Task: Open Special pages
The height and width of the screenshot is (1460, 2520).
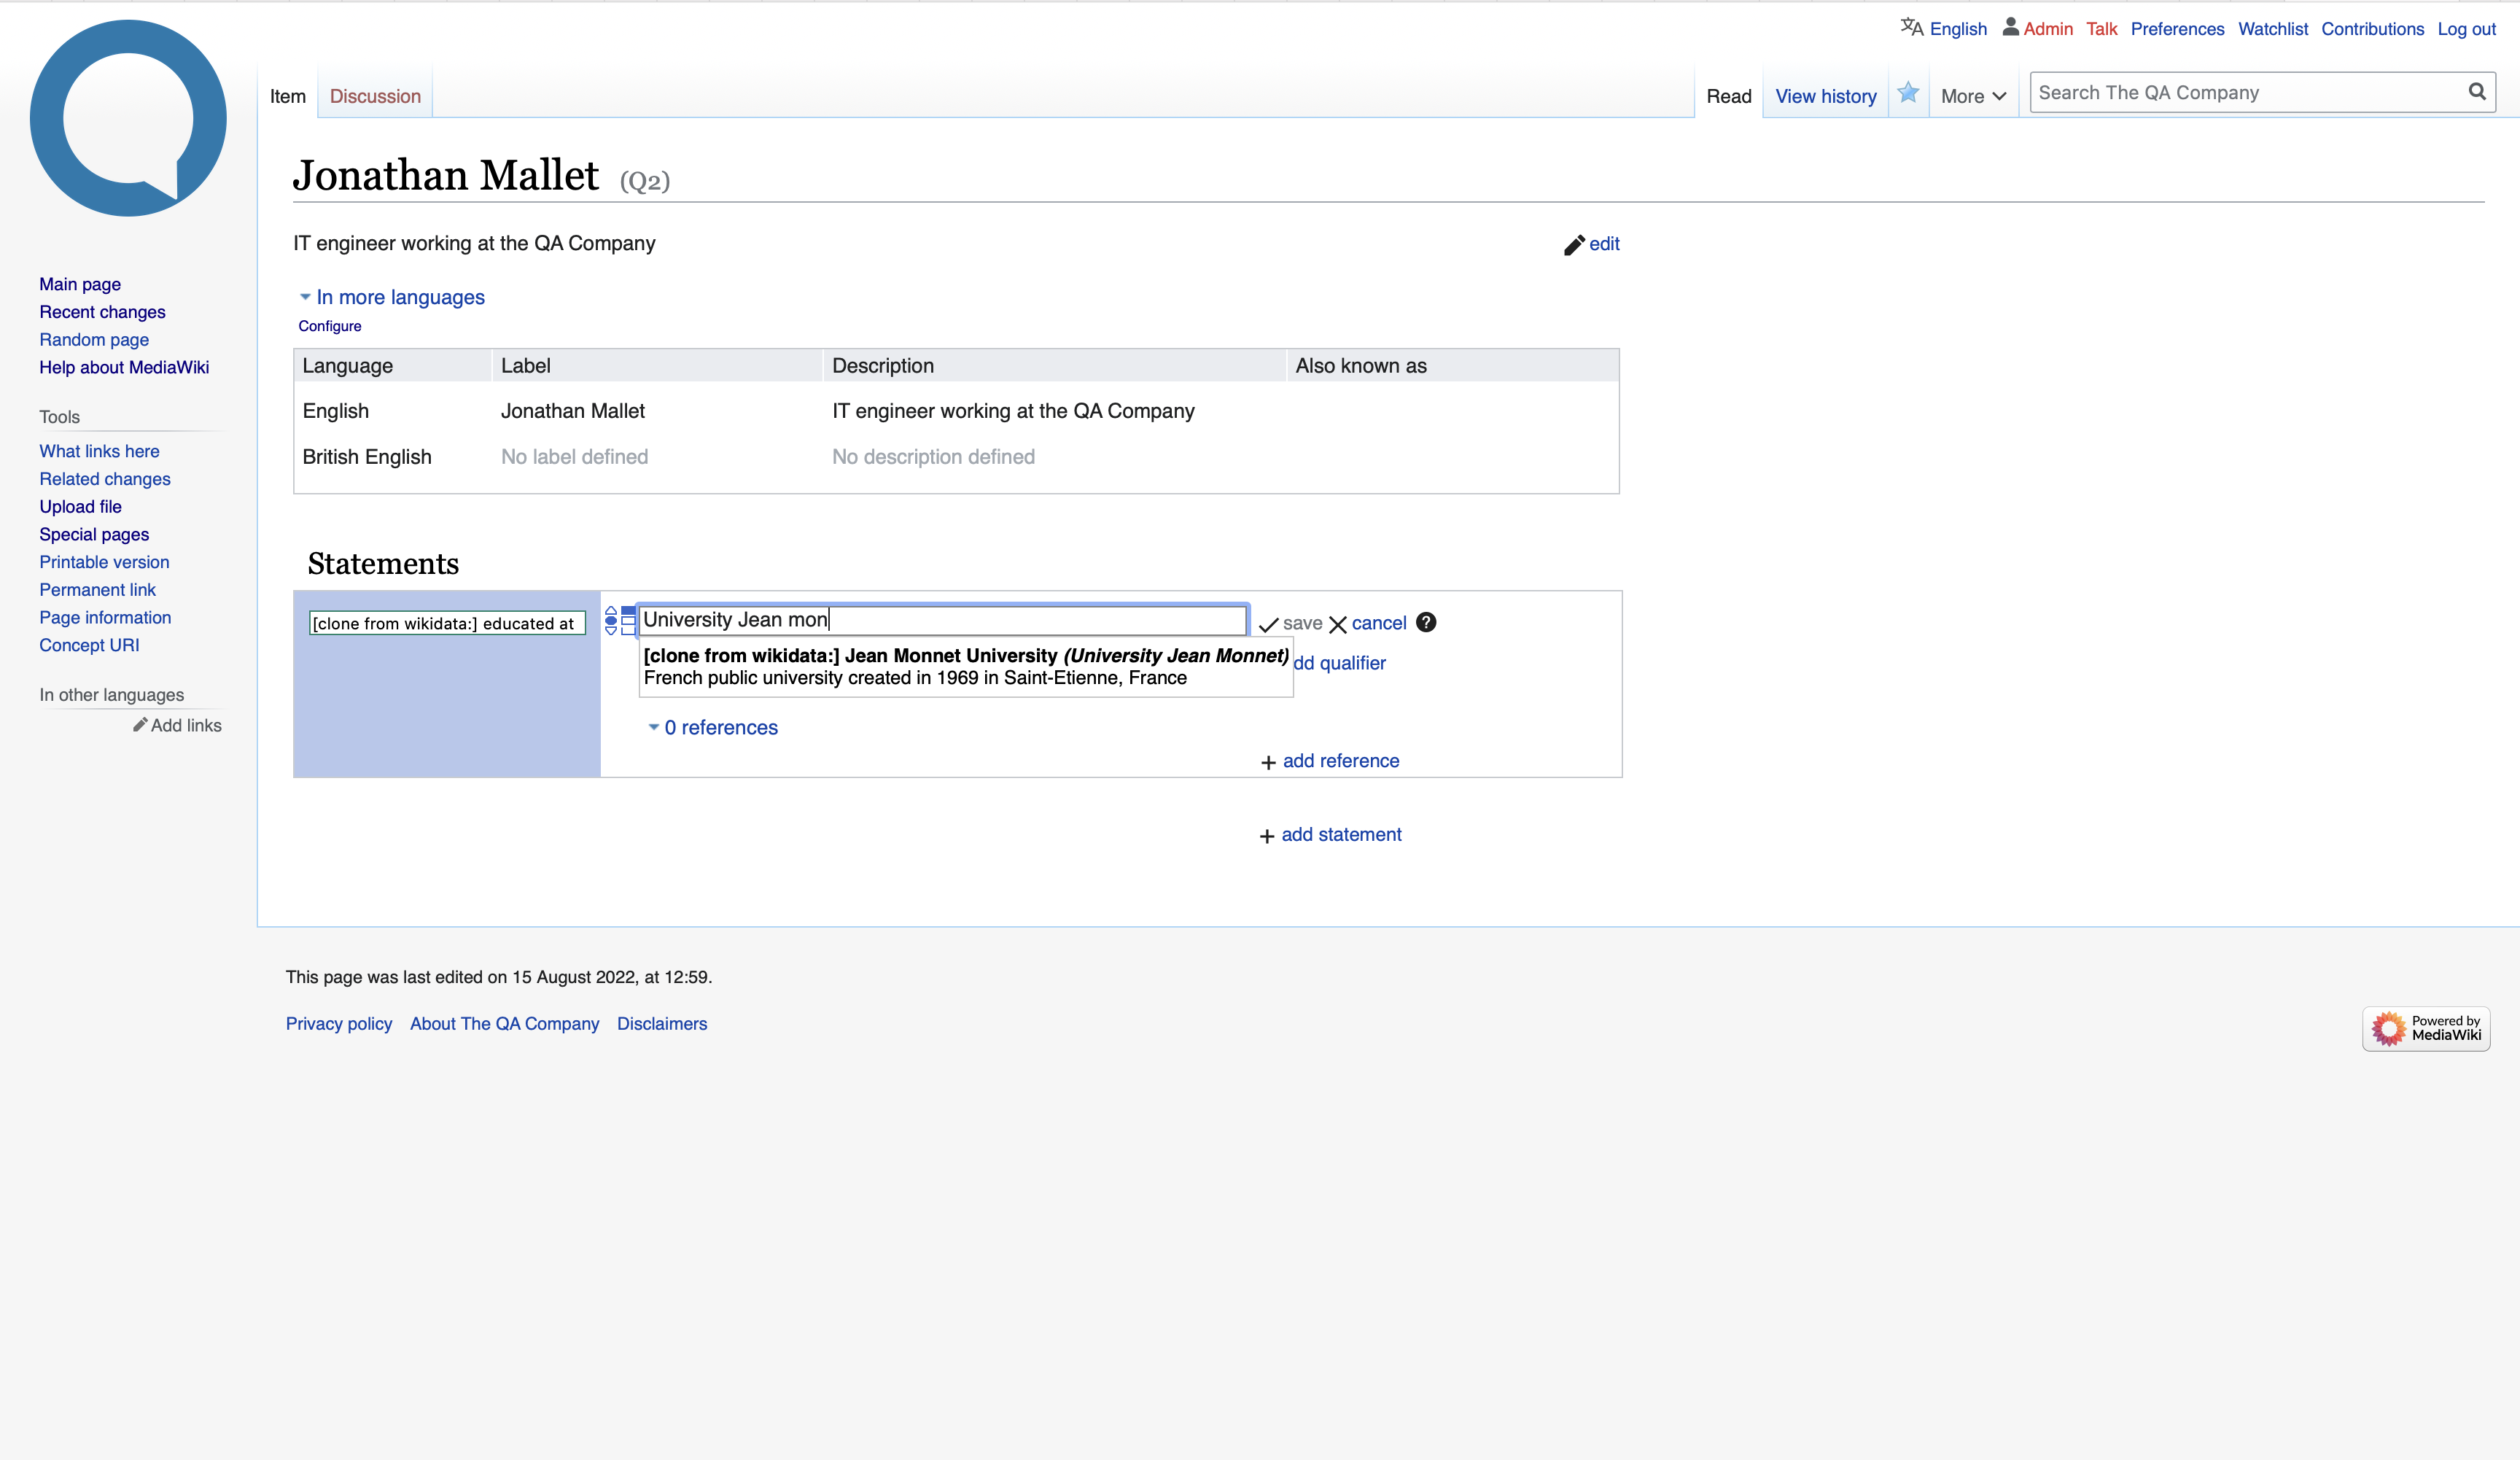Action: click(x=94, y=534)
